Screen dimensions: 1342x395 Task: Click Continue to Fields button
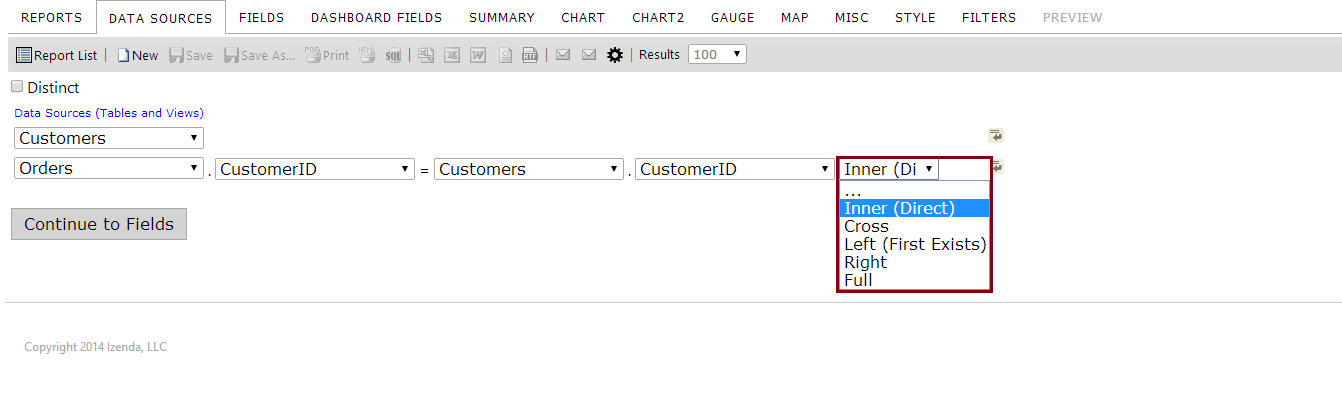point(99,224)
